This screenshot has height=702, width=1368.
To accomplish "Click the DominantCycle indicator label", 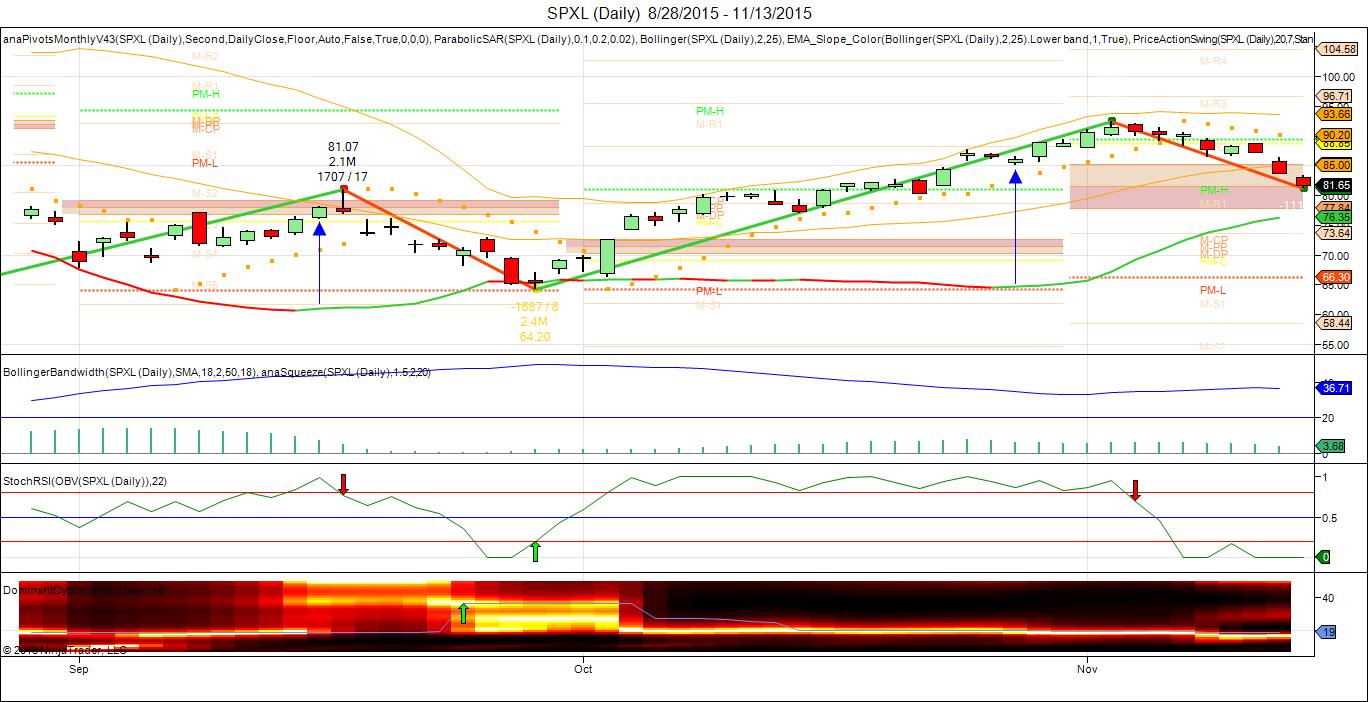I will (85, 590).
